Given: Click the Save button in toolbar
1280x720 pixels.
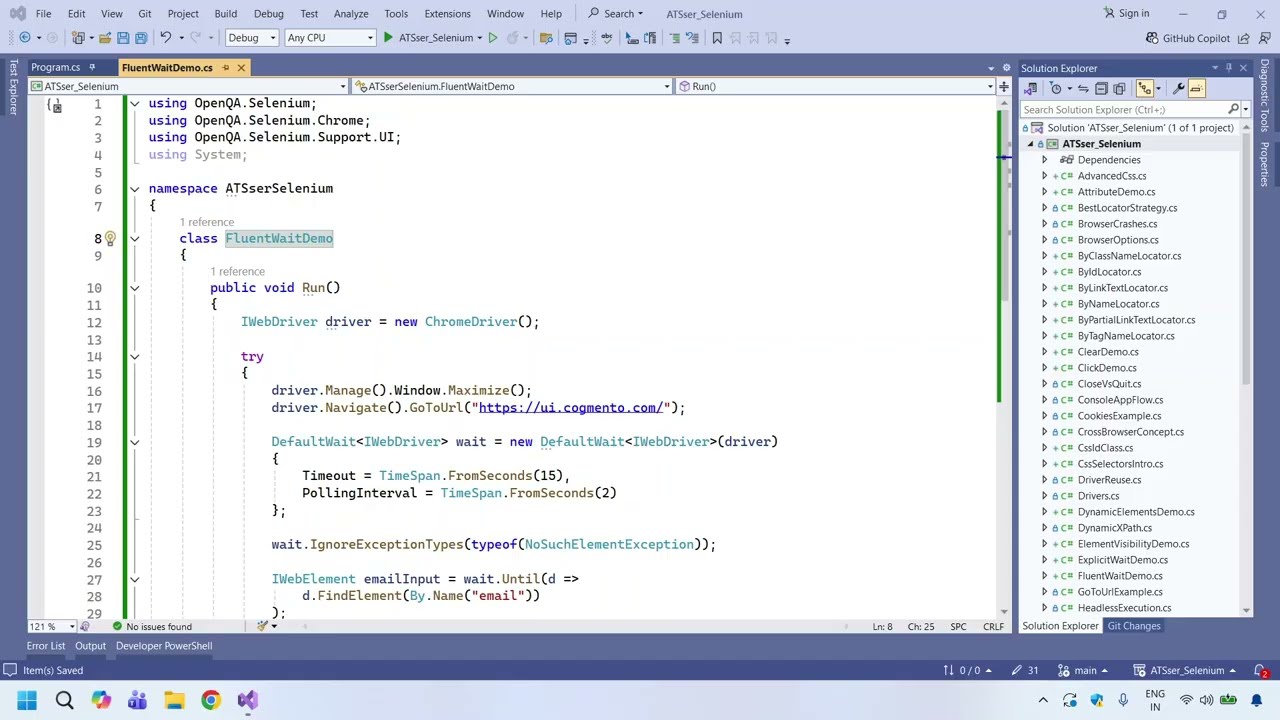Looking at the screenshot, I should [x=123, y=38].
